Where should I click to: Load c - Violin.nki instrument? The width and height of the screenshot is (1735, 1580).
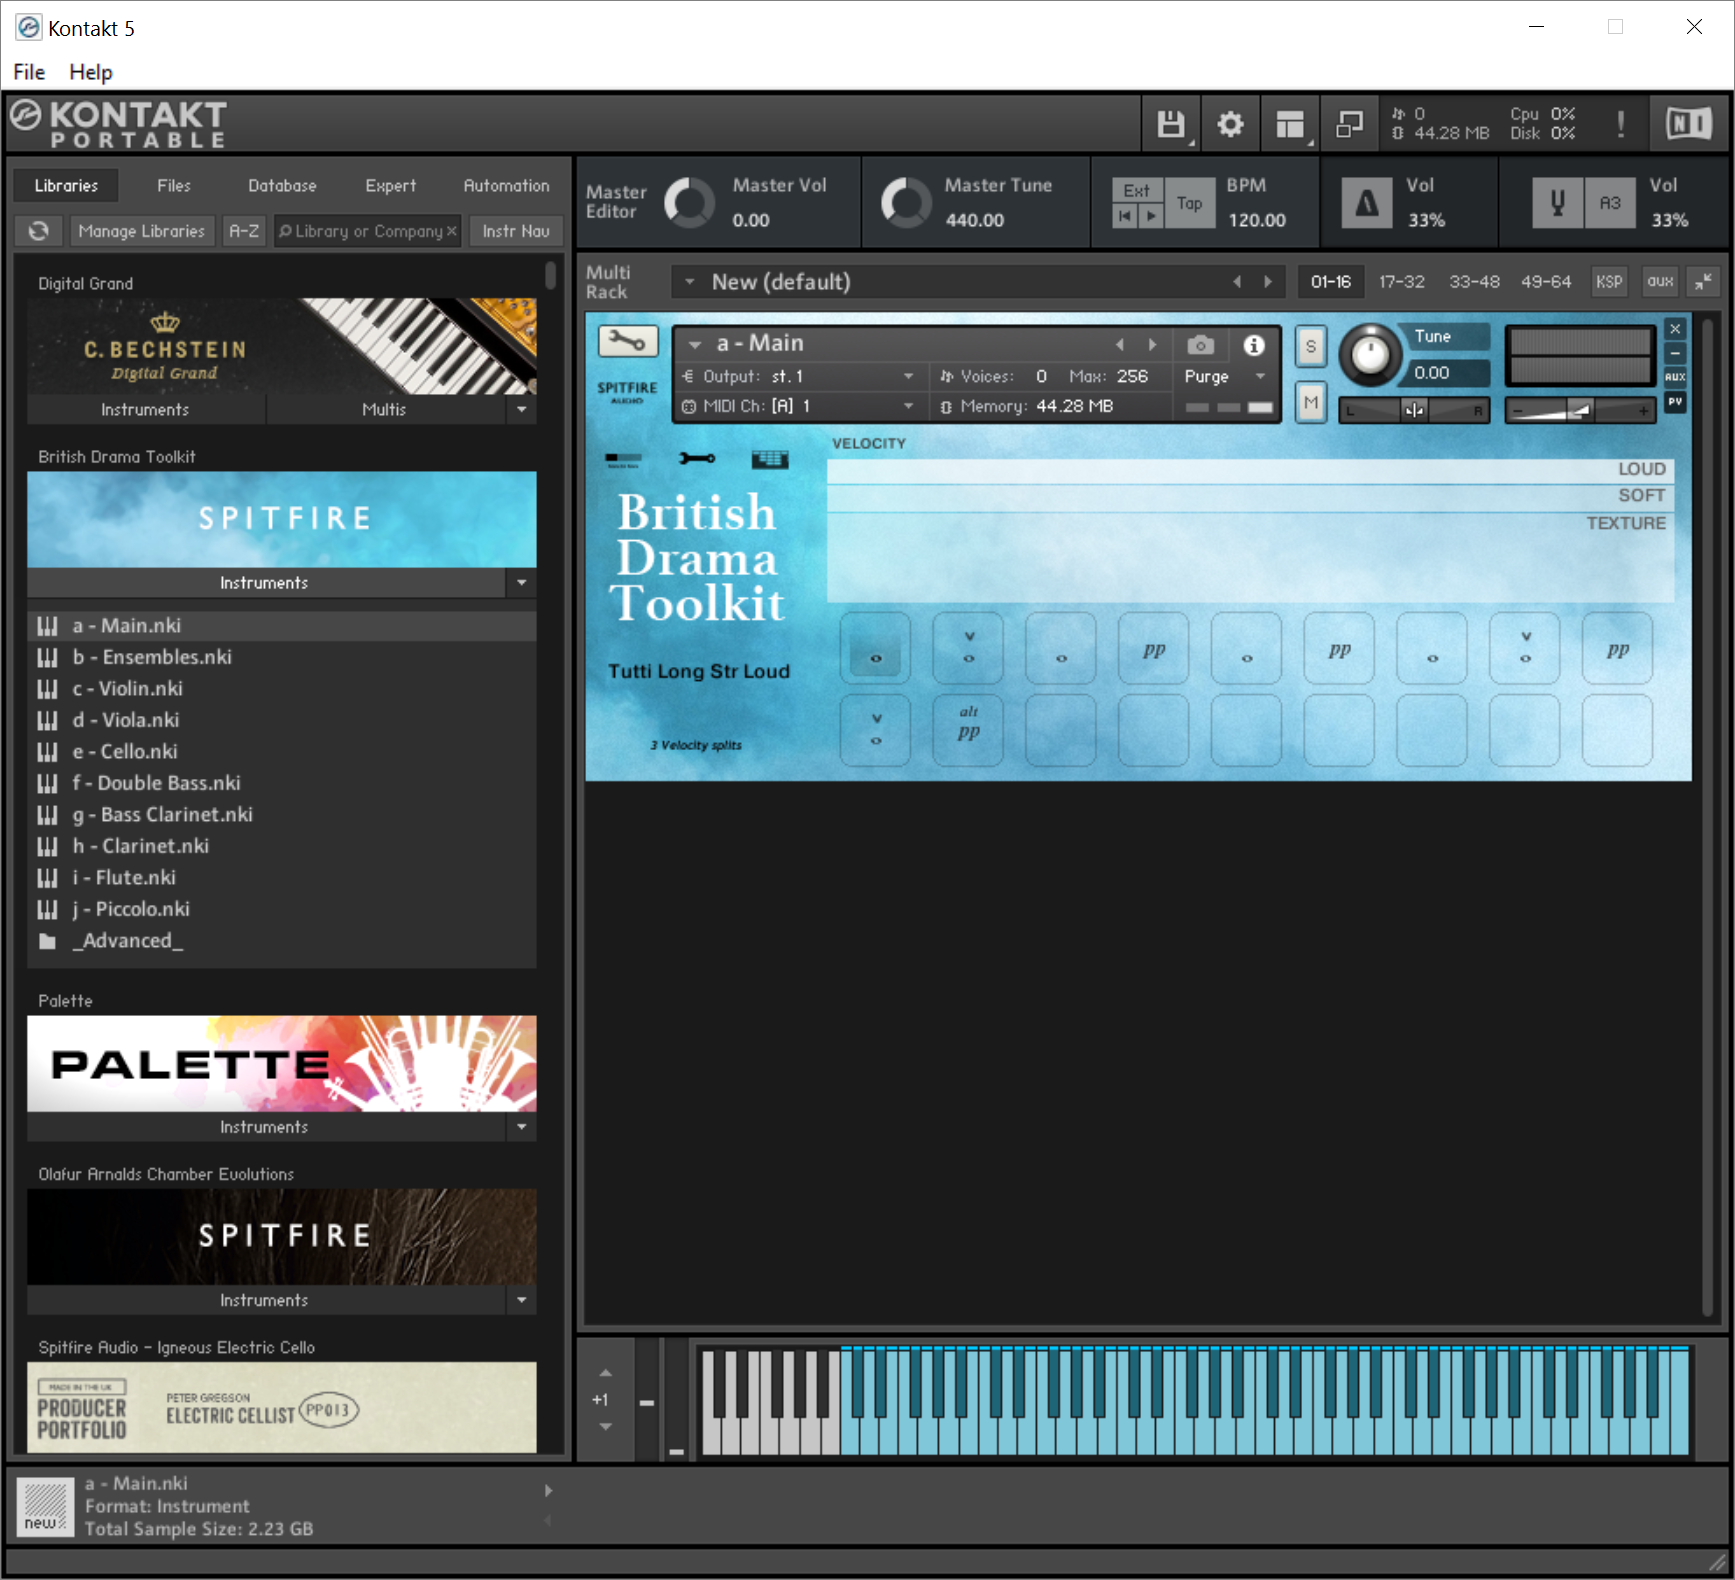pyautogui.click(x=281, y=689)
